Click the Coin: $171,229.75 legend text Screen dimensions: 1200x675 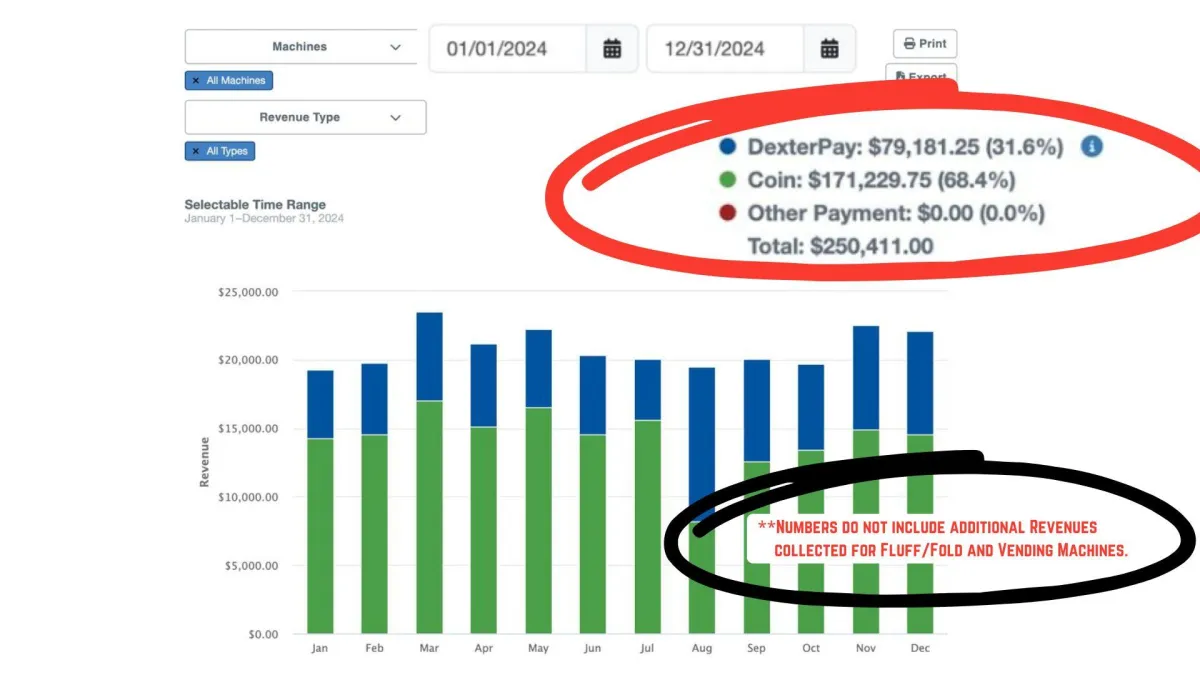tap(881, 180)
